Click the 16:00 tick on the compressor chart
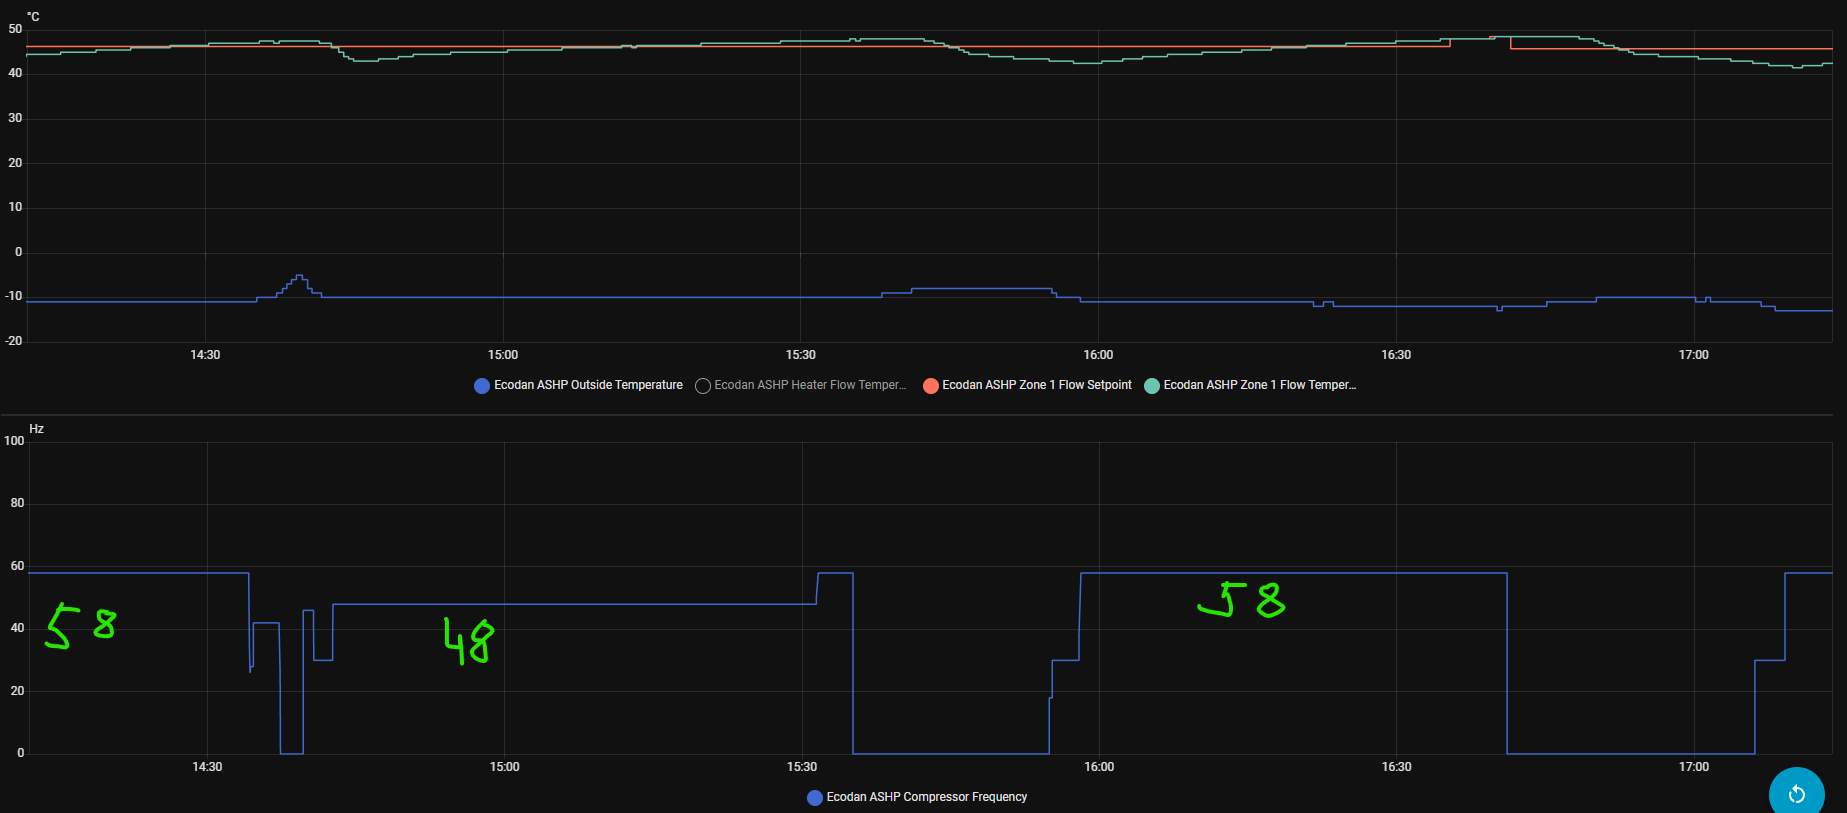Viewport: 1847px width, 813px height. (1099, 767)
